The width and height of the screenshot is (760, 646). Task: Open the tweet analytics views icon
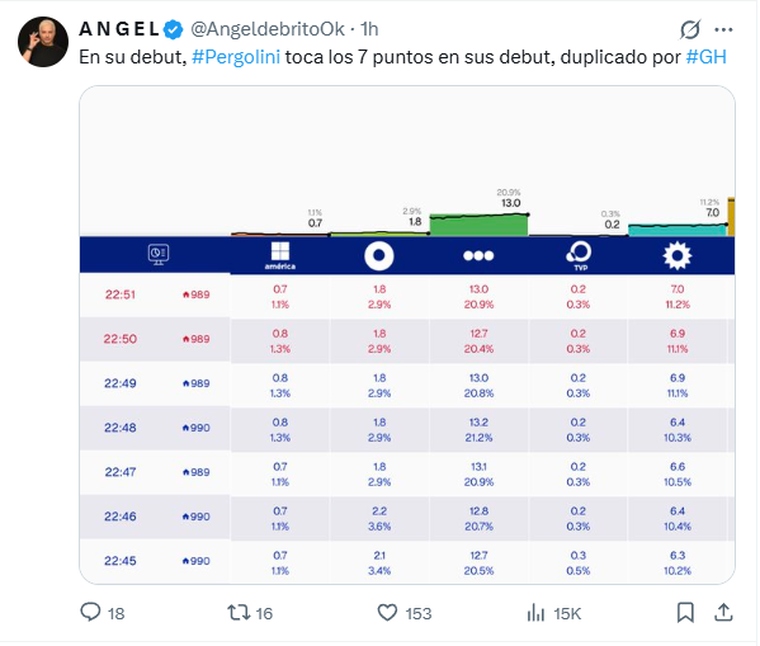tap(536, 612)
